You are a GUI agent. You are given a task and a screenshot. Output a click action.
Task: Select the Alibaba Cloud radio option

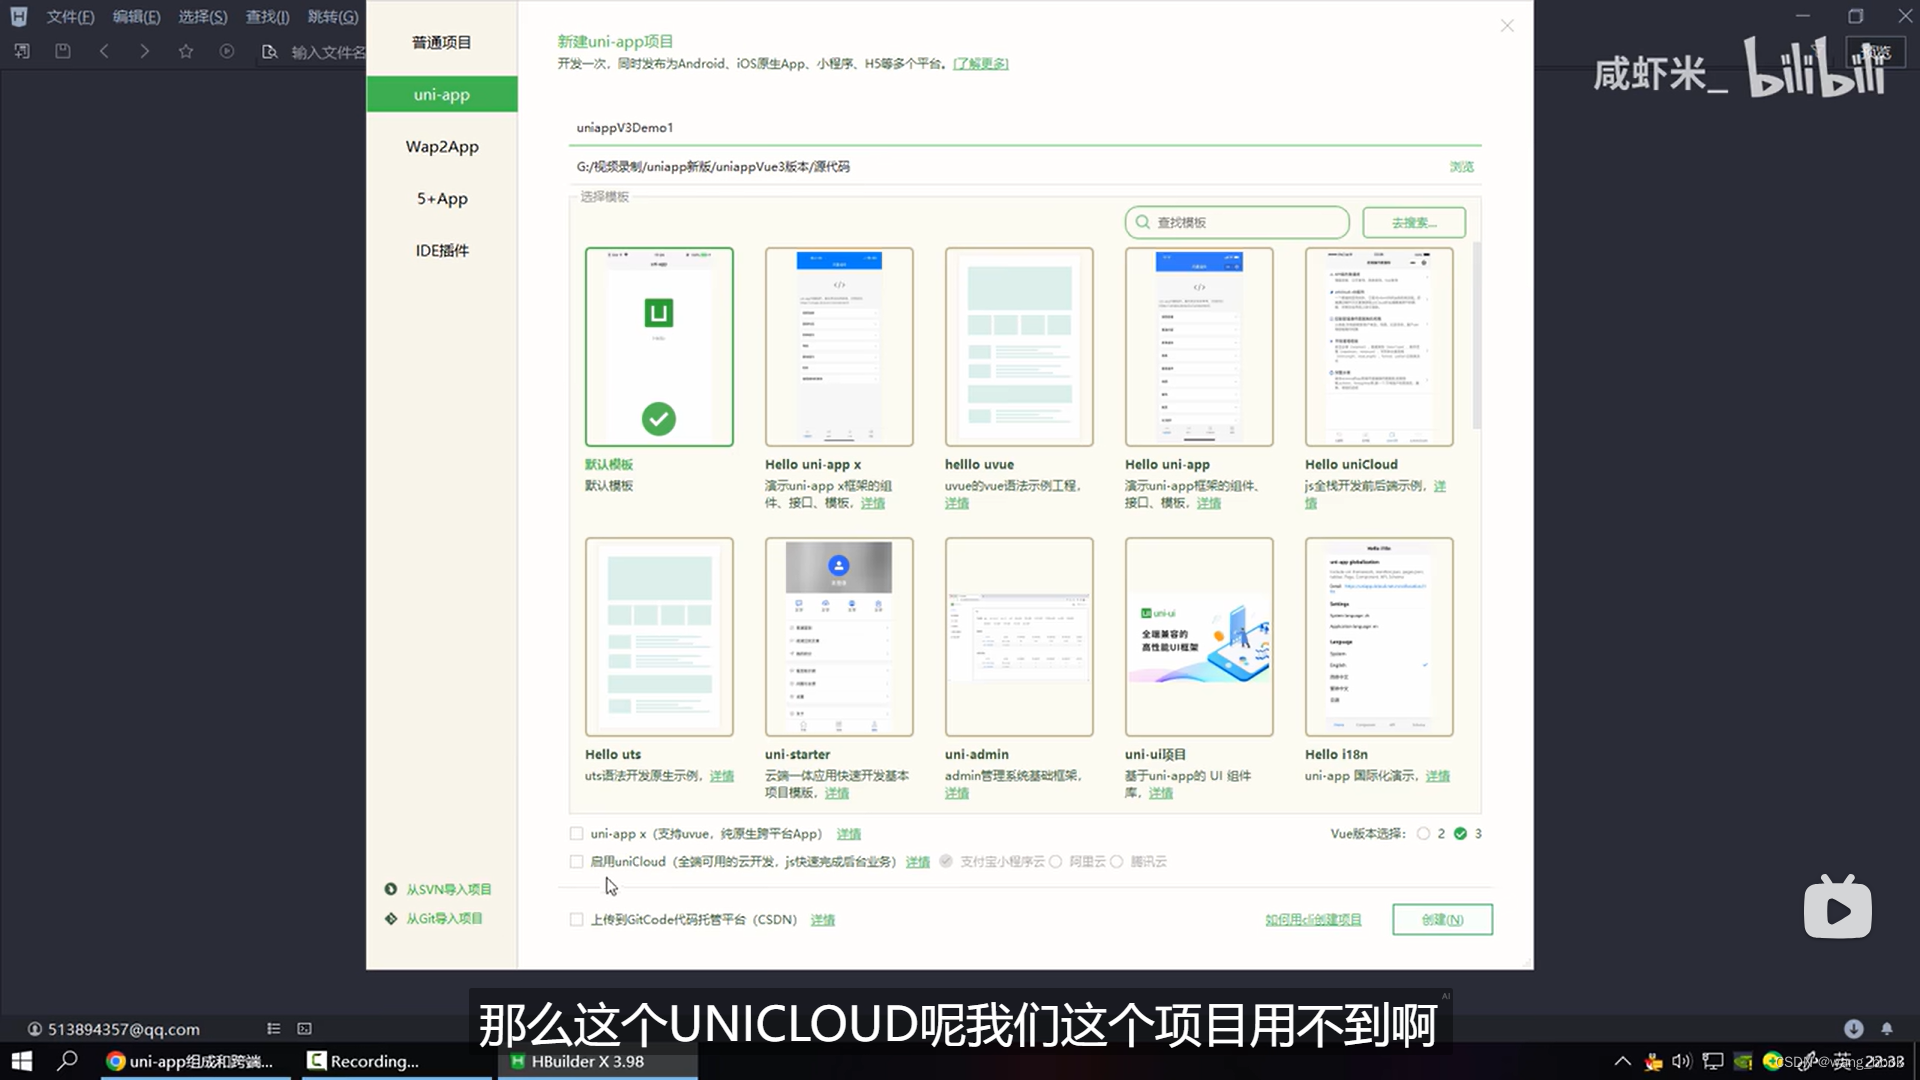[1055, 861]
